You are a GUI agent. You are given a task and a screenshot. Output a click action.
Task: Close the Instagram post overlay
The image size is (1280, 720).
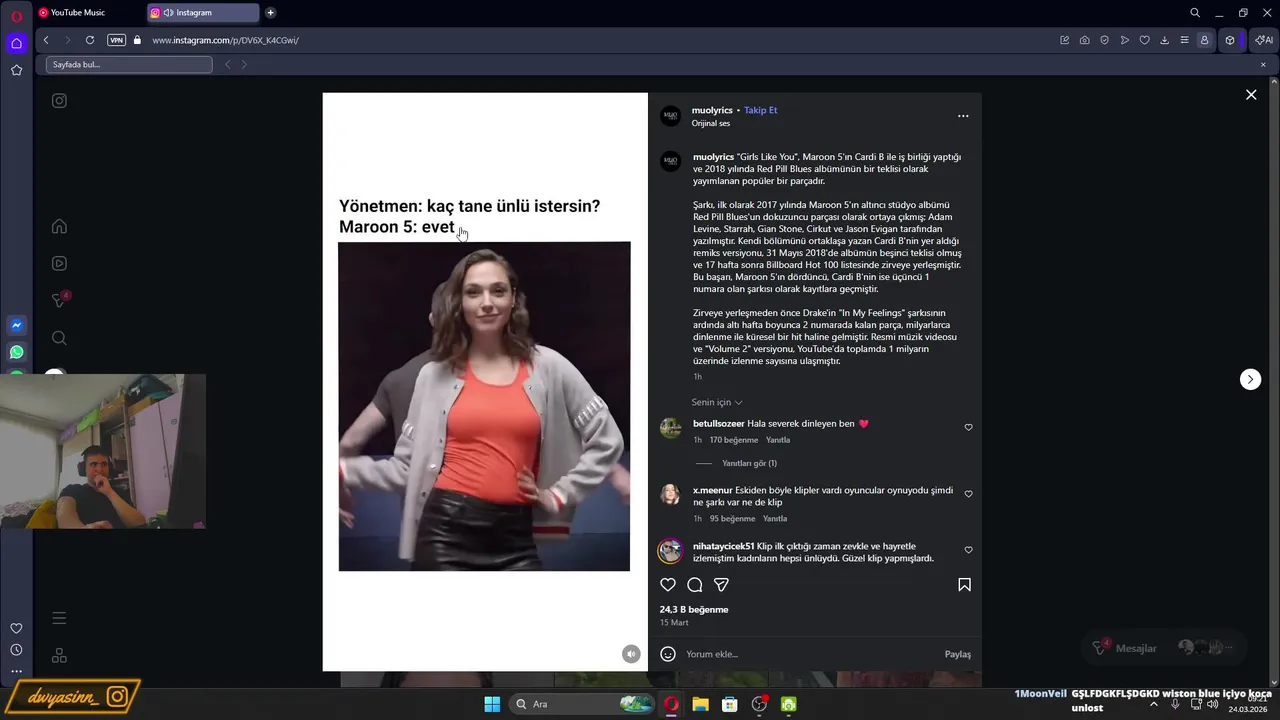tap(1251, 95)
